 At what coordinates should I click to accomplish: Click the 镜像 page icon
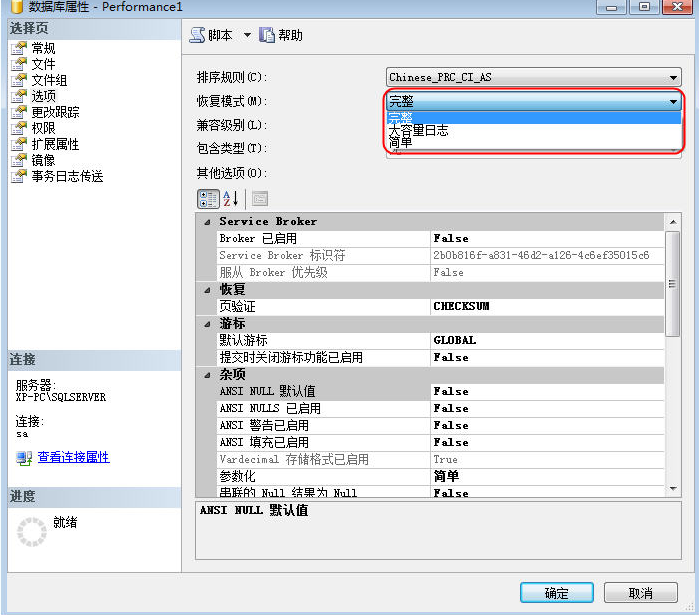coord(19,160)
